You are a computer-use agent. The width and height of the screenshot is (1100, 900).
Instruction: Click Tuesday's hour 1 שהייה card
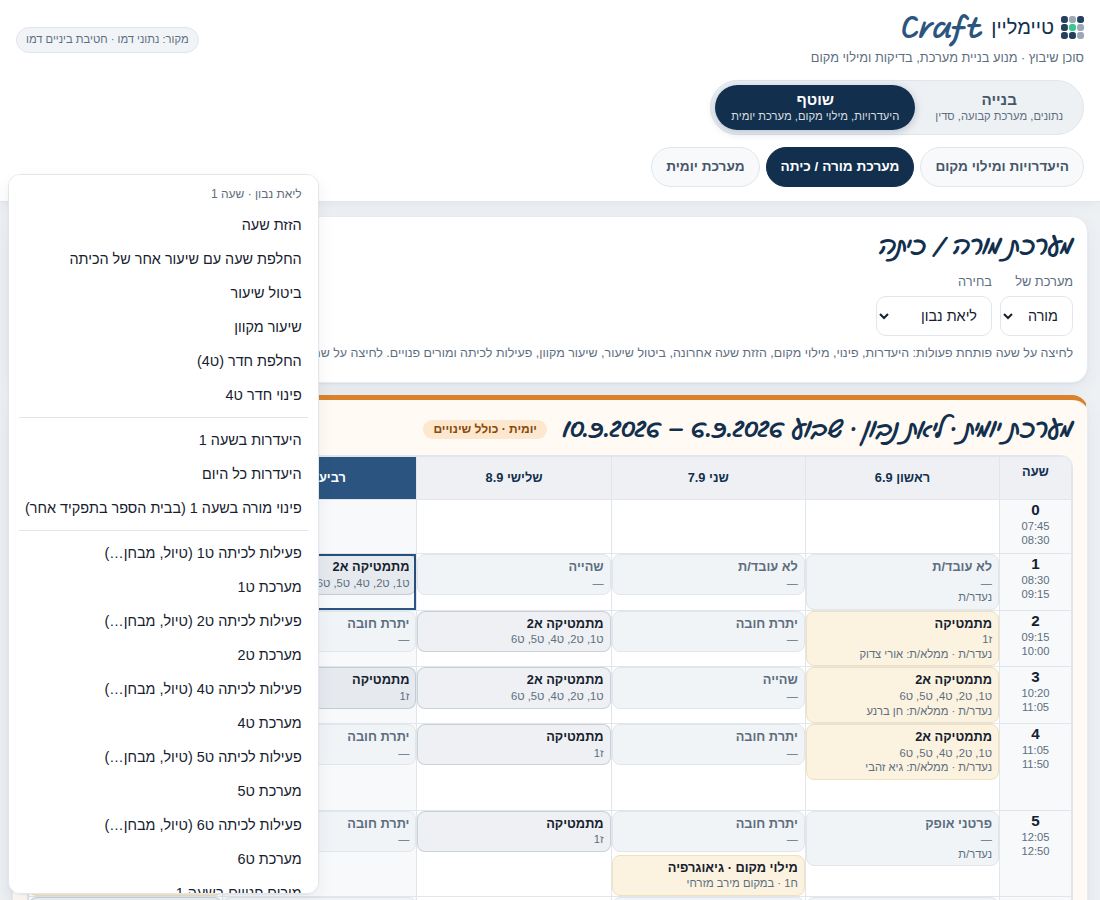[514, 575]
